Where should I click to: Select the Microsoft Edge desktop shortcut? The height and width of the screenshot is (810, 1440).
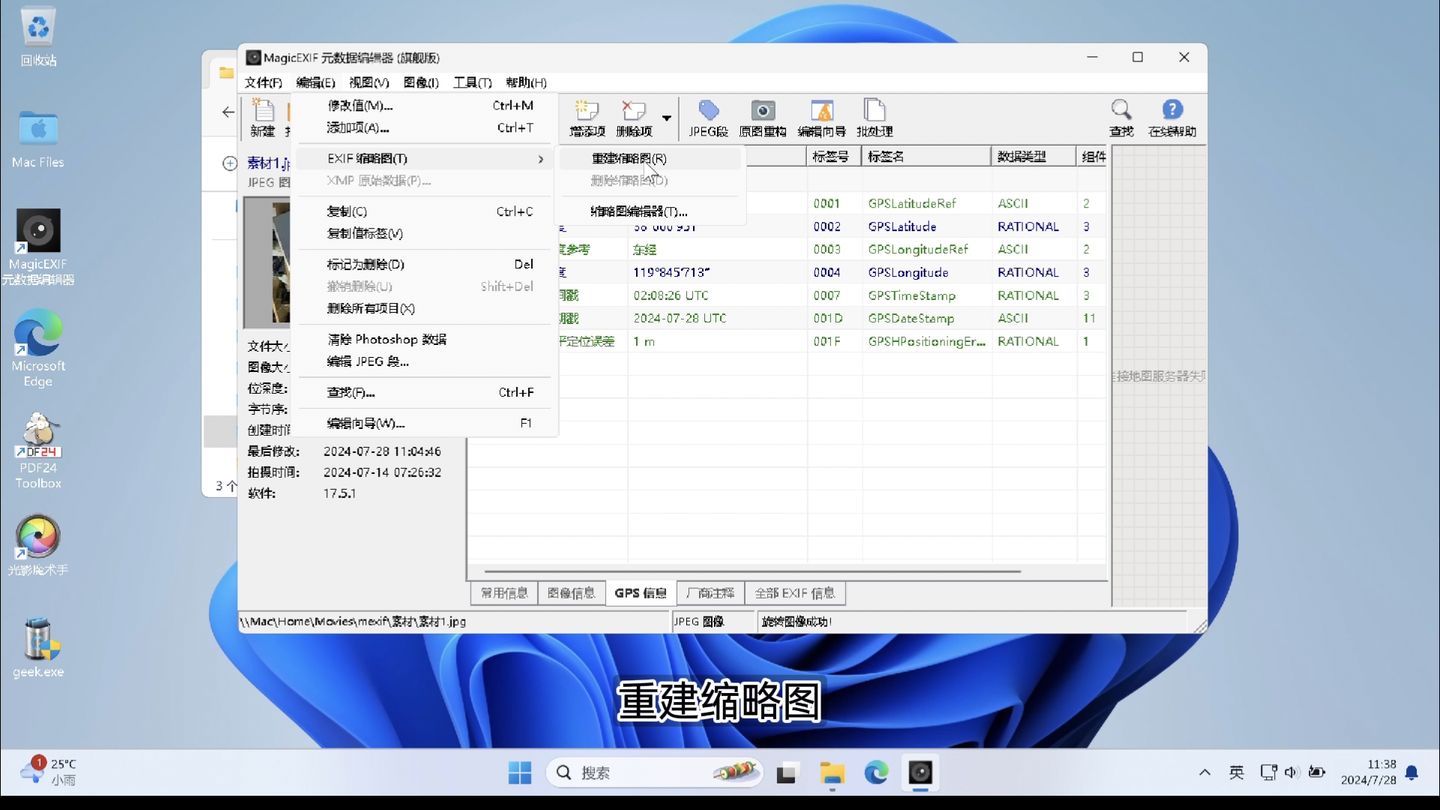tap(38, 348)
